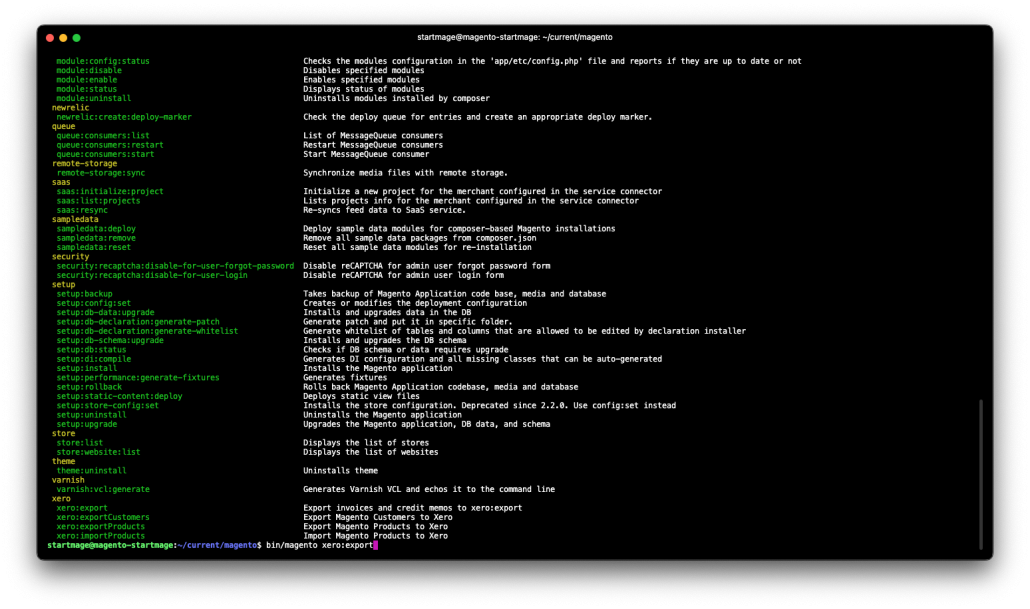Click the 'queue' namespace heading
The width and height of the screenshot is (1030, 609).
click(x=63, y=126)
